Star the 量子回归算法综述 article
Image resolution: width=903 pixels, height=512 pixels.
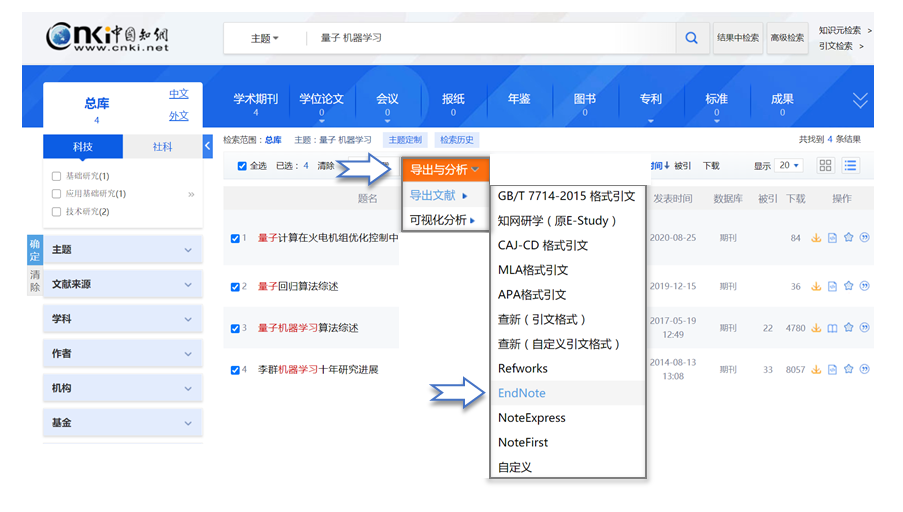click(848, 286)
